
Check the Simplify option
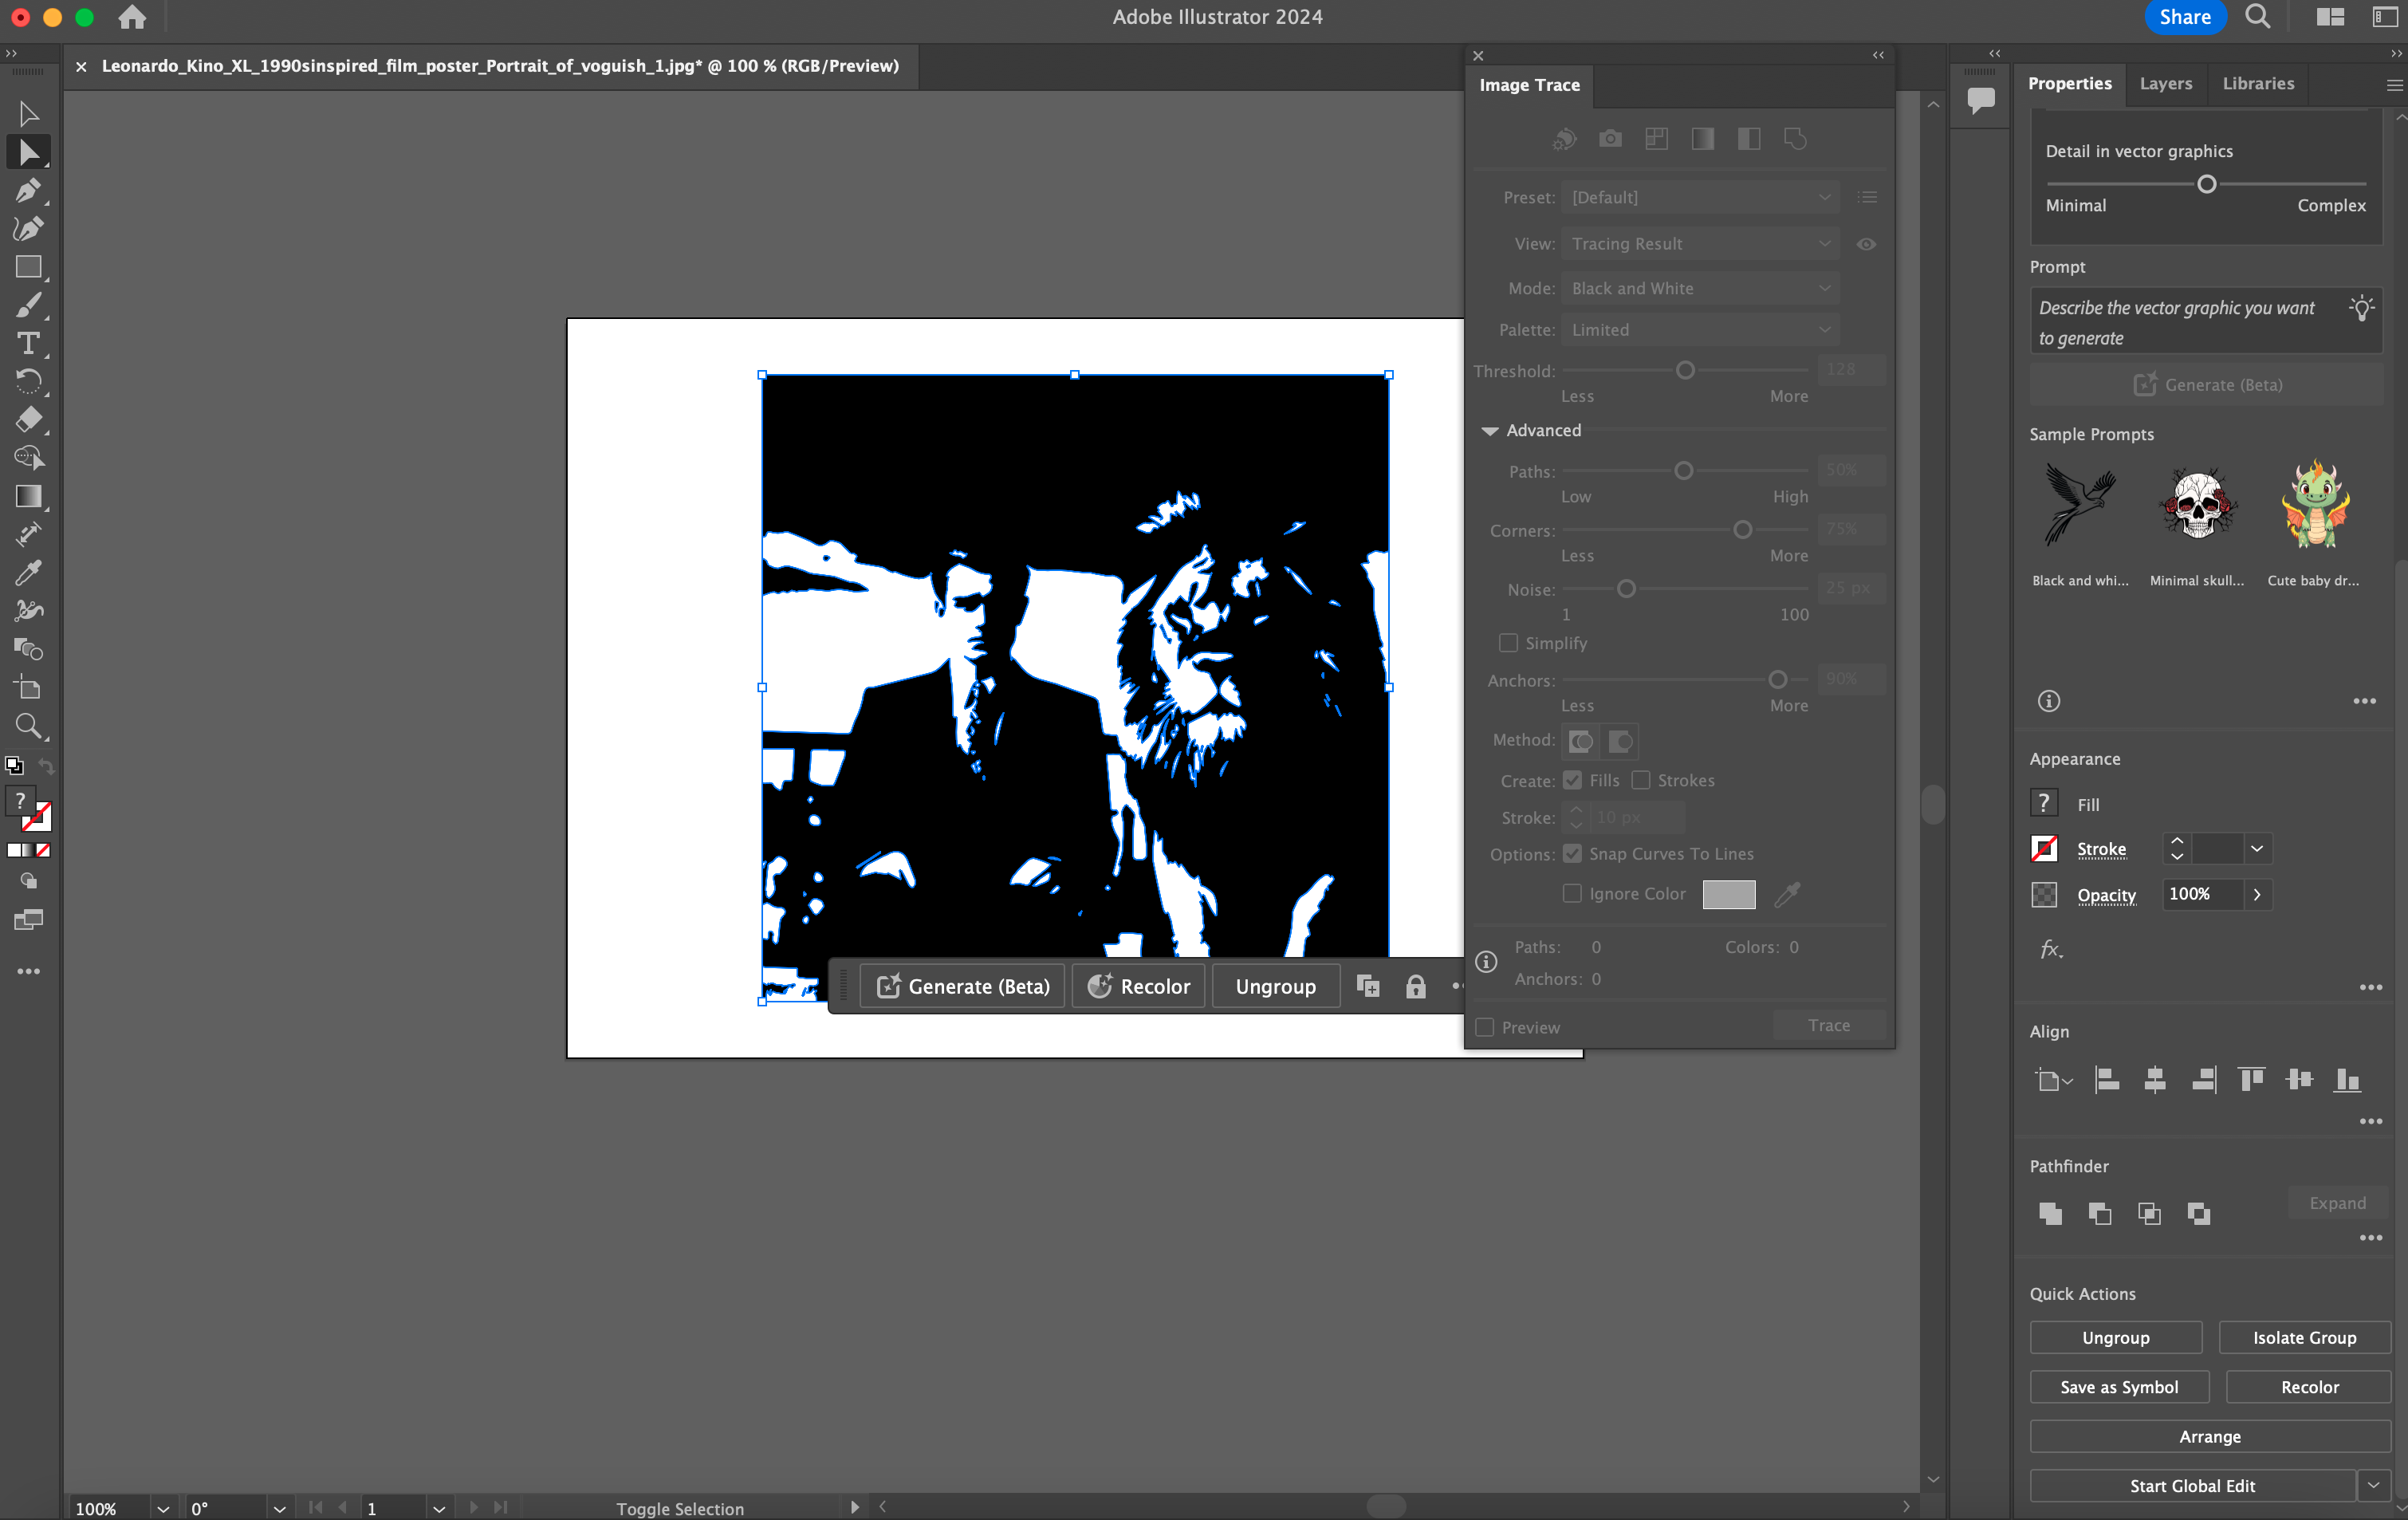[x=1508, y=642]
